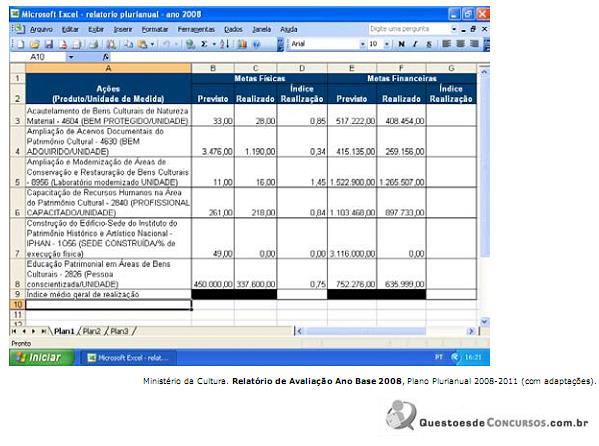The width and height of the screenshot is (599, 446).
Task: Click the next sheet tab navigation arrow
Action: pos(33,331)
